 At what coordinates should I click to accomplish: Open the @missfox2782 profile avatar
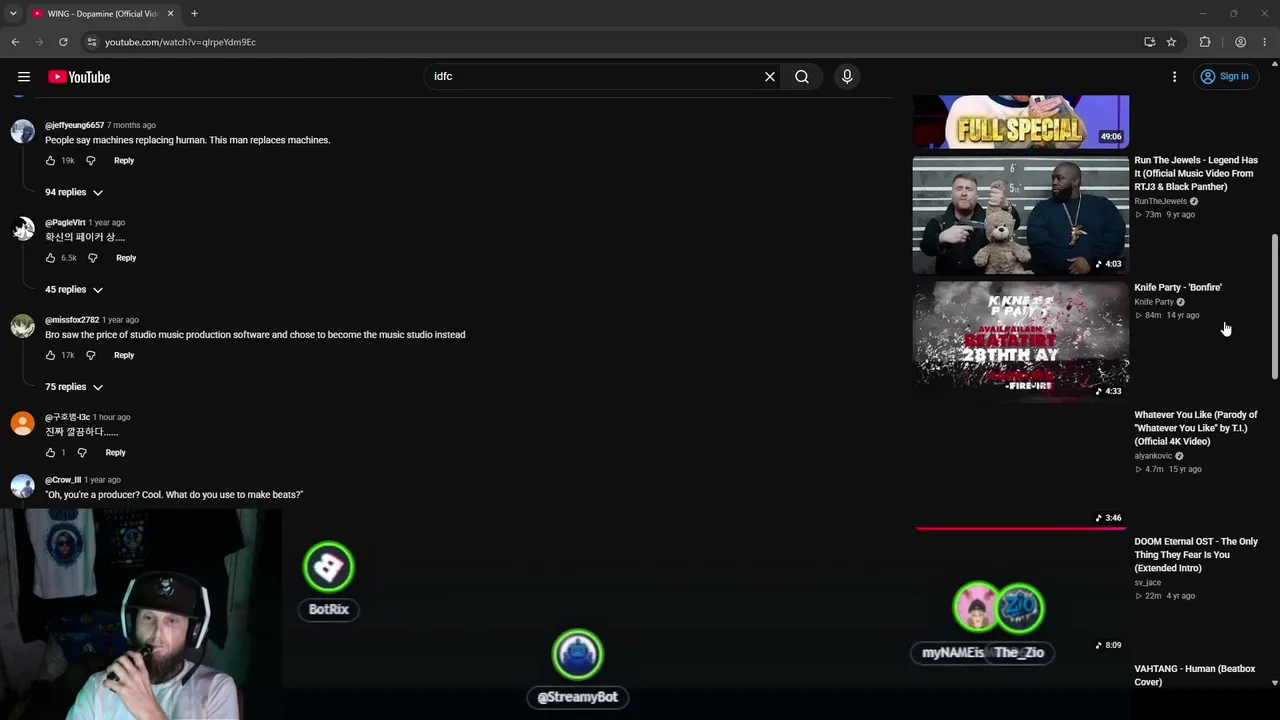pos(22,326)
